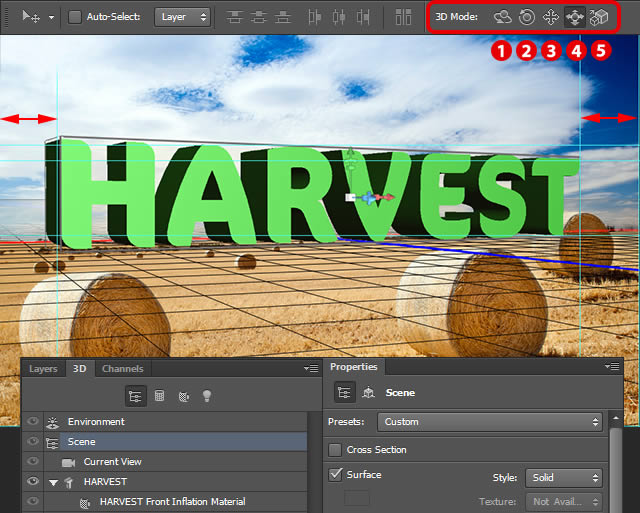Click Properties scrollbar up arrow
The width and height of the screenshot is (640, 513).
(616, 418)
